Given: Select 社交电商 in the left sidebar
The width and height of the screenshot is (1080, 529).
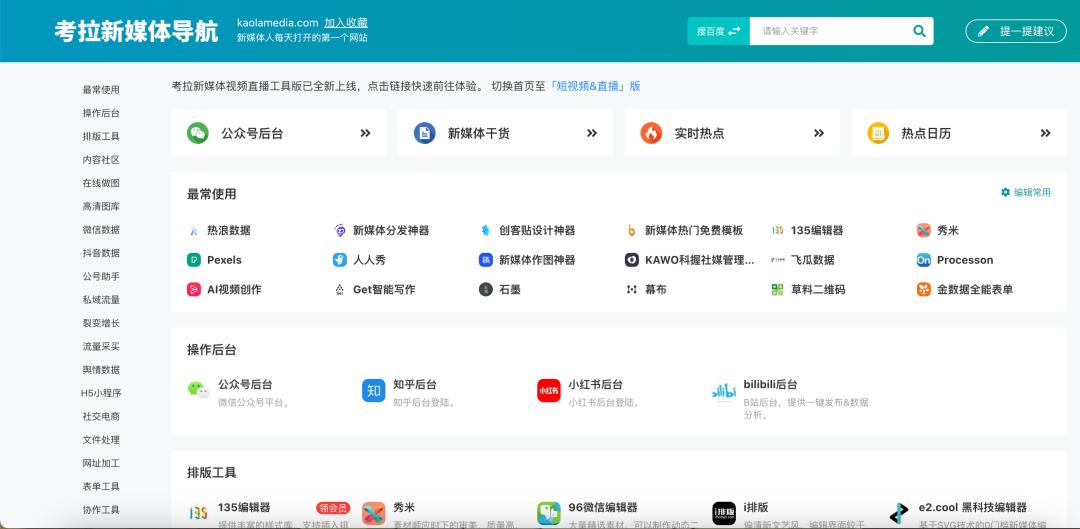Looking at the screenshot, I should tap(101, 417).
